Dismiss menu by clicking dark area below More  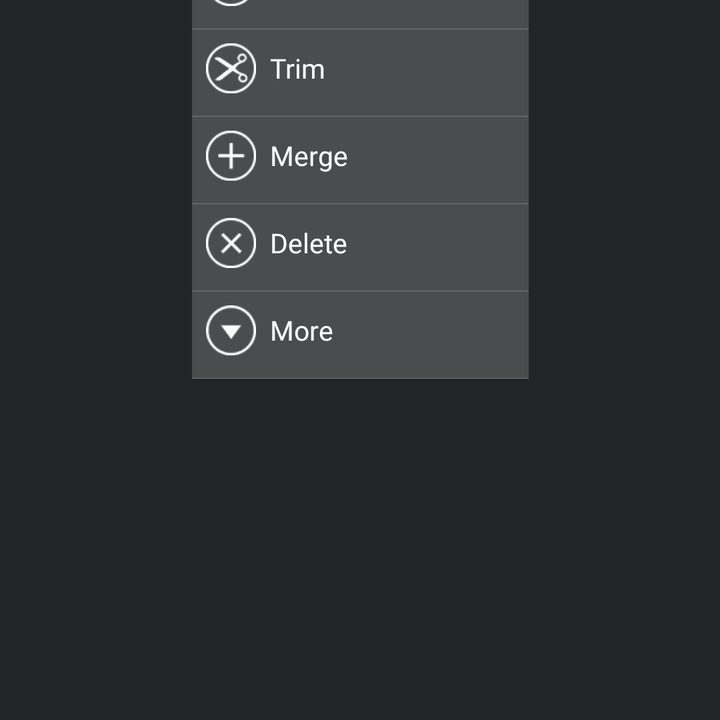[x=360, y=546]
